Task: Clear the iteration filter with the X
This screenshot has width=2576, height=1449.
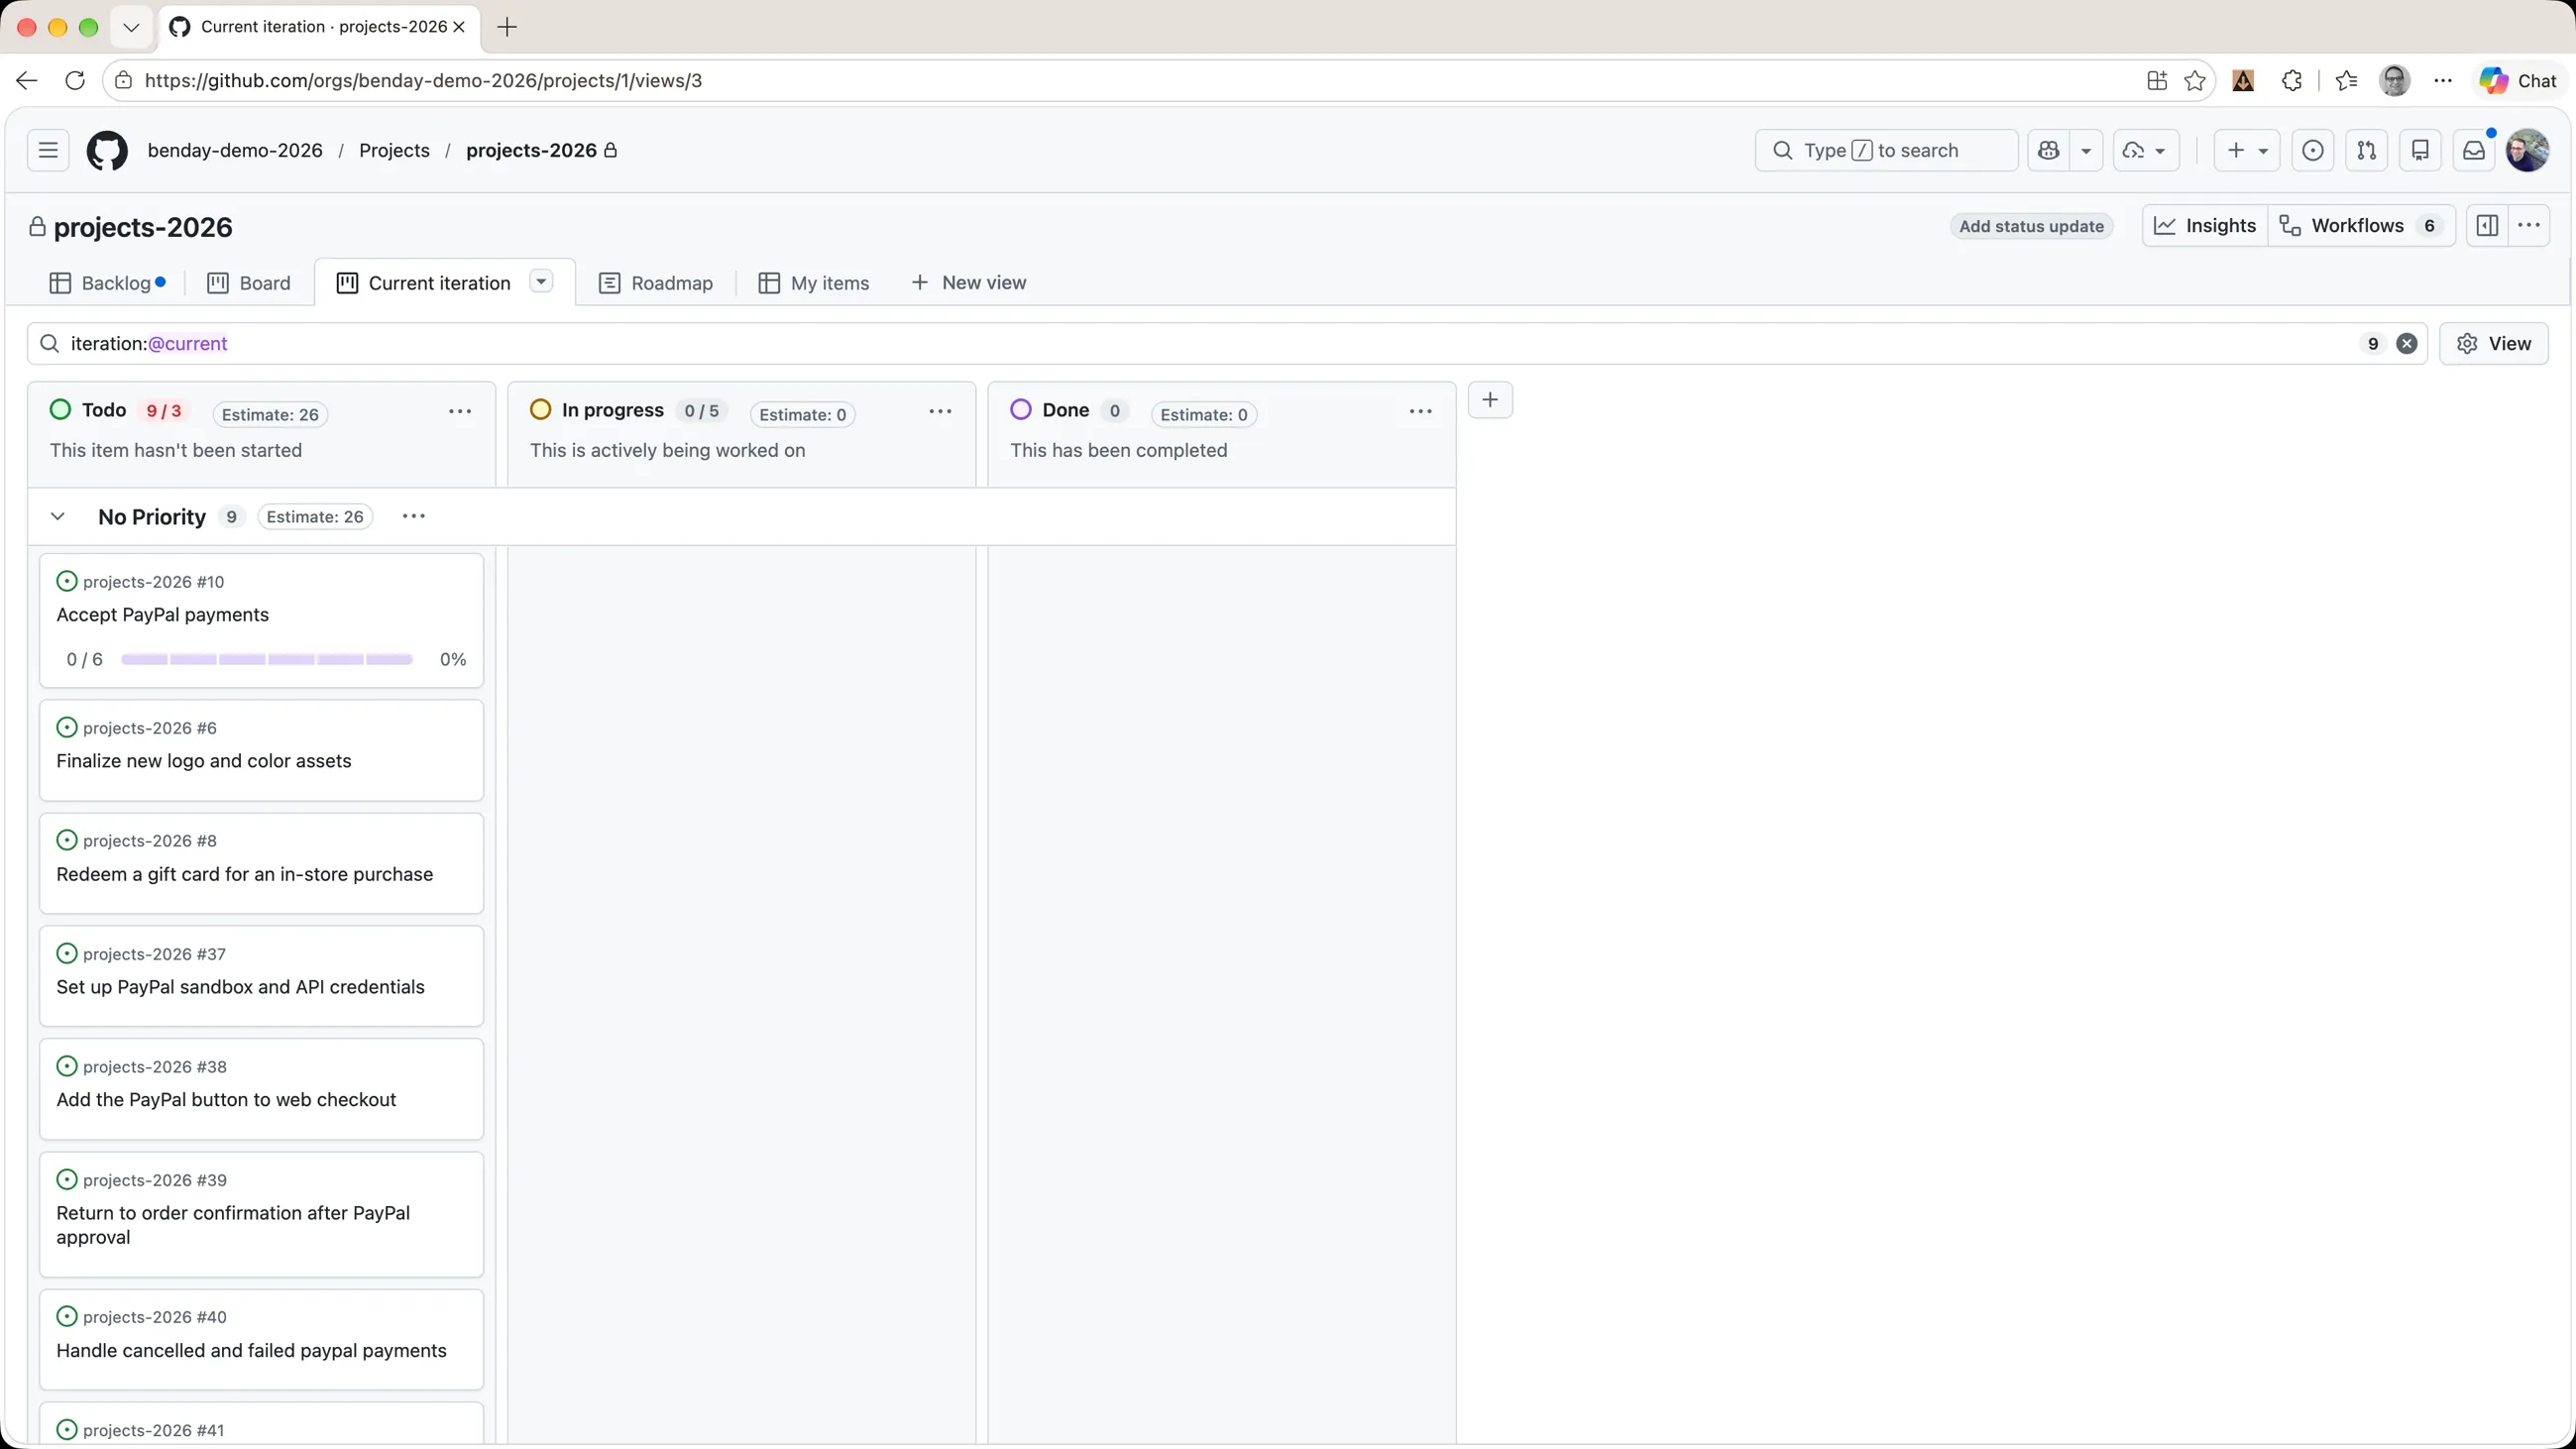Action: (2407, 343)
